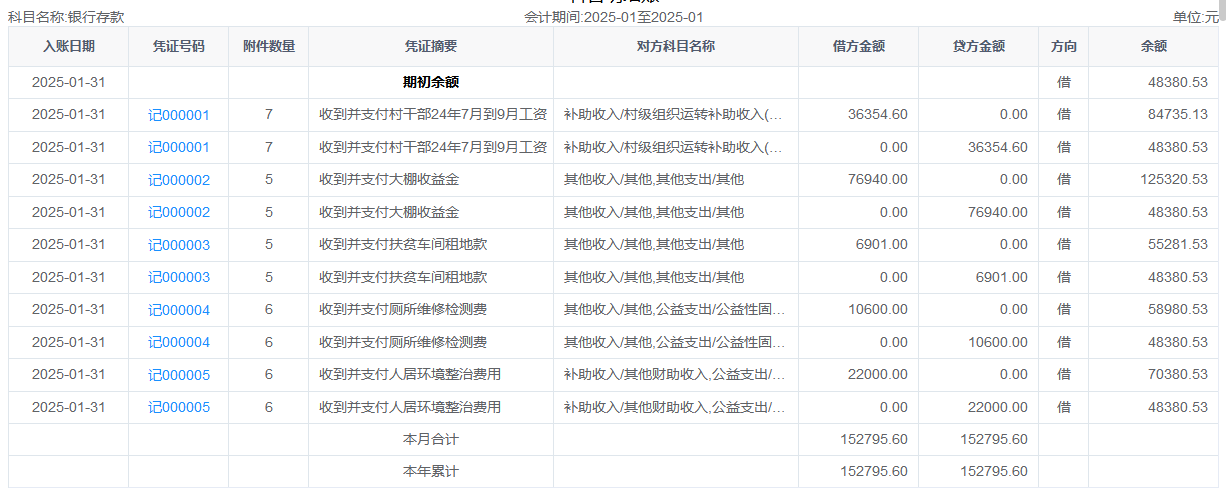The width and height of the screenshot is (1226, 496).
Task: Select the 期初余额 summary cell
Action: click(x=431, y=82)
